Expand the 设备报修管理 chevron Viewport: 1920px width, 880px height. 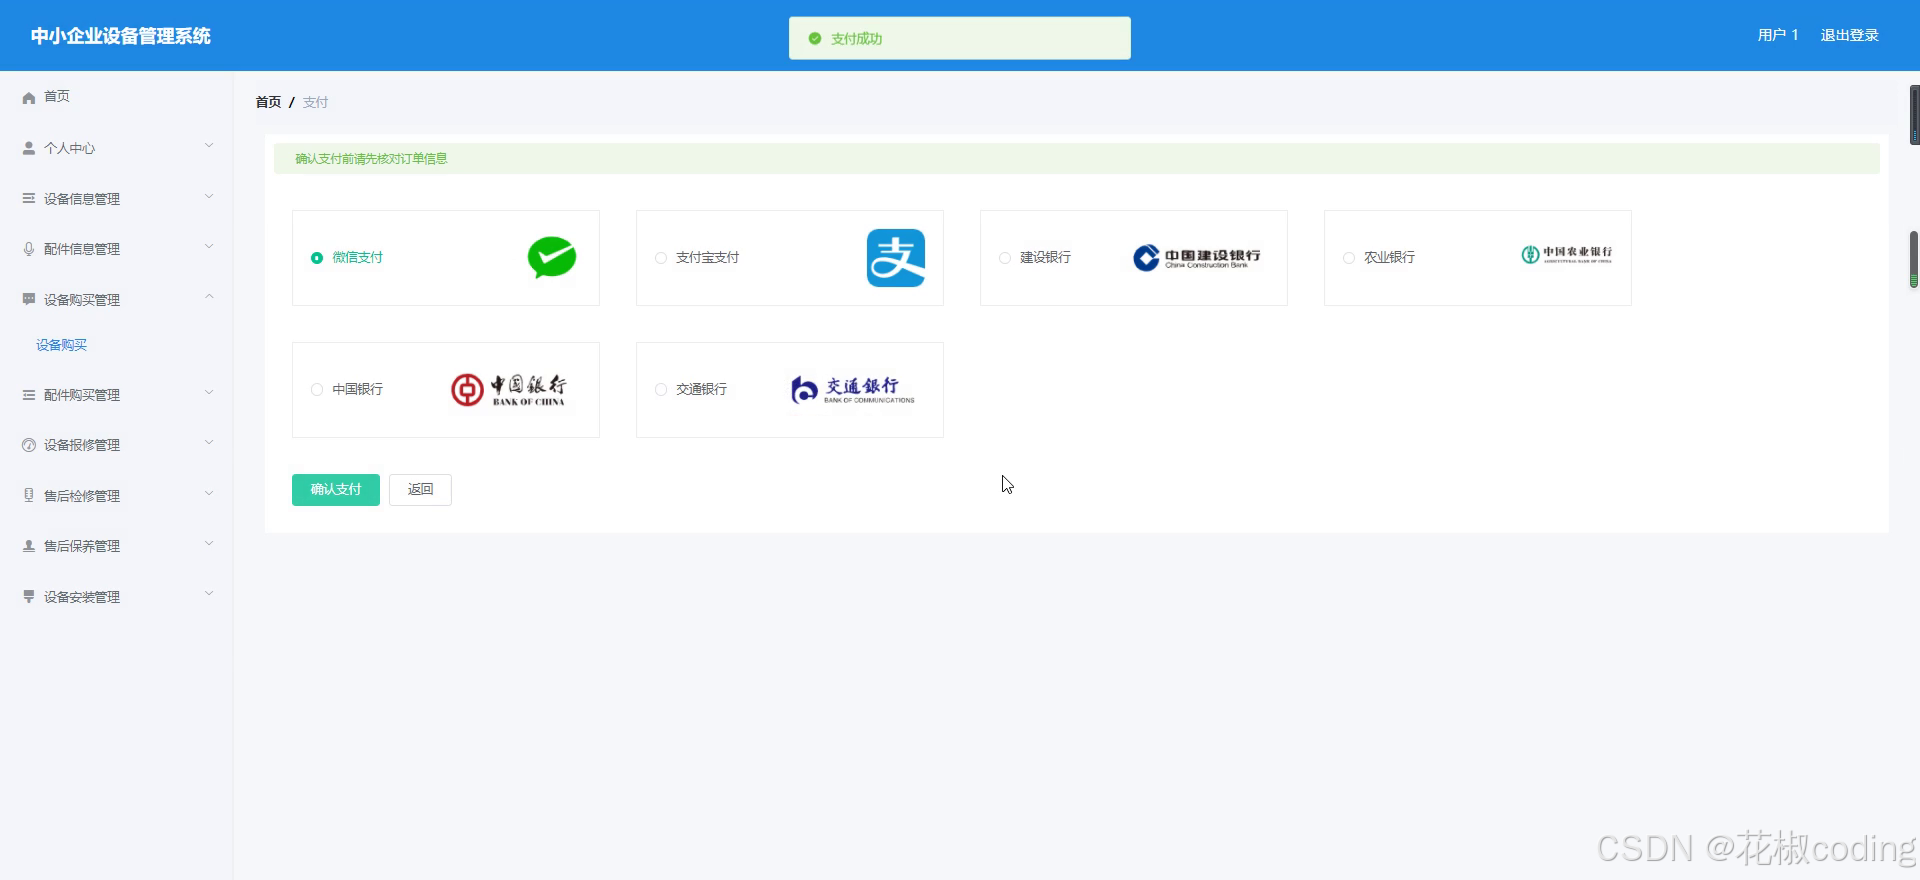[209, 443]
